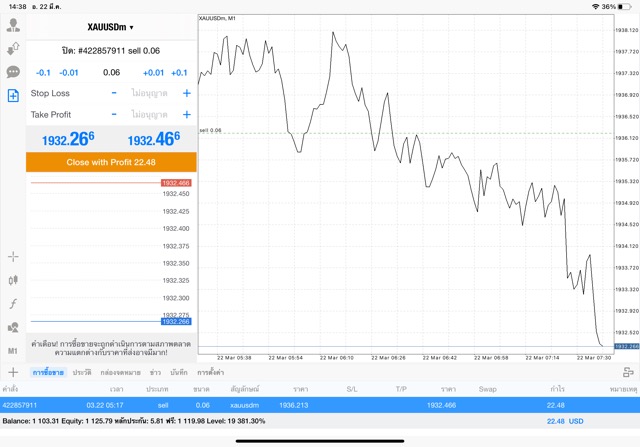Image resolution: width=640 pixels, height=447 pixels.
Task: Decrease Take Profit with minus button
Action: coord(114,114)
